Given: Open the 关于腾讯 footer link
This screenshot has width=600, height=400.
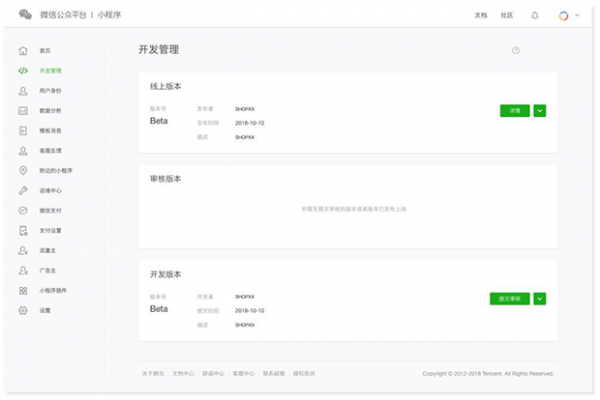Looking at the screenshot, I should click(x=151, y=373).
